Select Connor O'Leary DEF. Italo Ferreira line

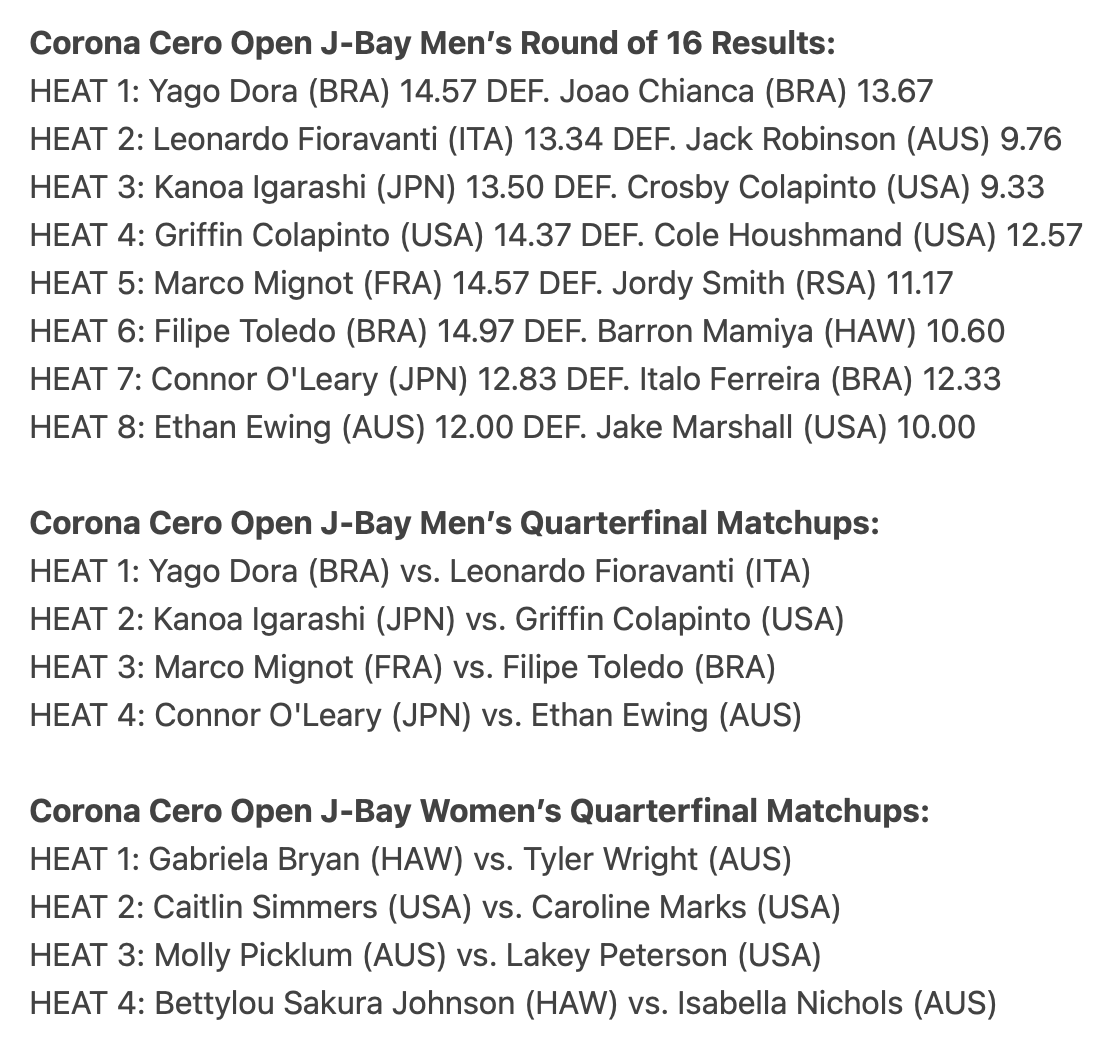click(515, 379)
